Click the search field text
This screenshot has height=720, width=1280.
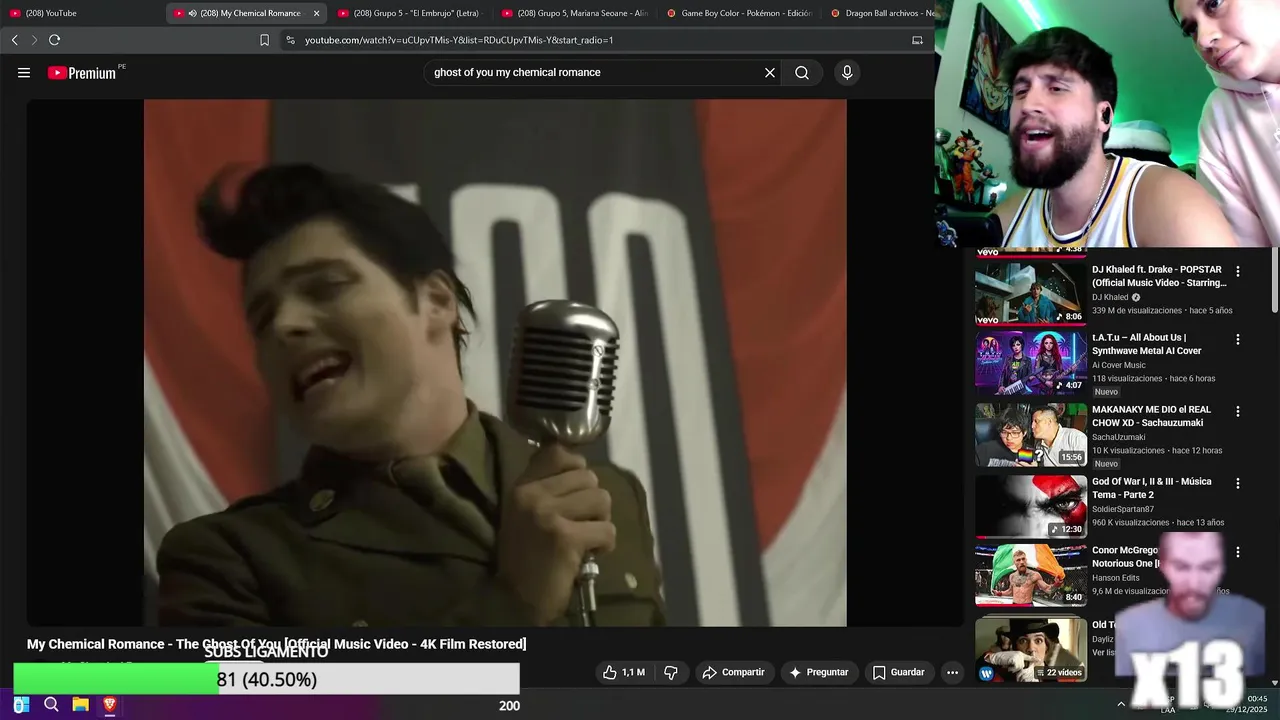[517, 73]
